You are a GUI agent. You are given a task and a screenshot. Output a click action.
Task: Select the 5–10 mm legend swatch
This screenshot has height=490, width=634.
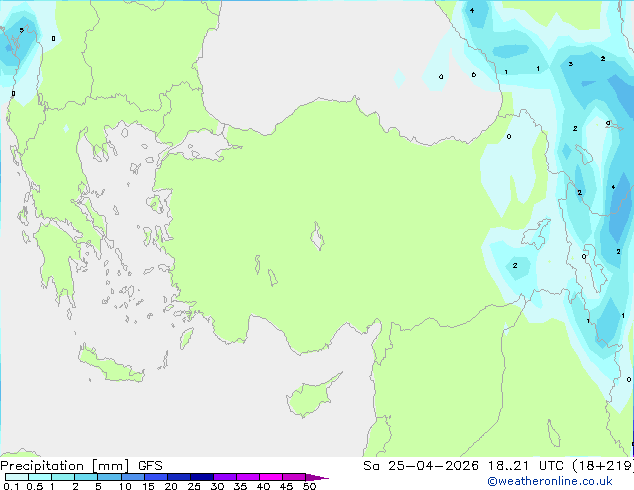(109, 477)
